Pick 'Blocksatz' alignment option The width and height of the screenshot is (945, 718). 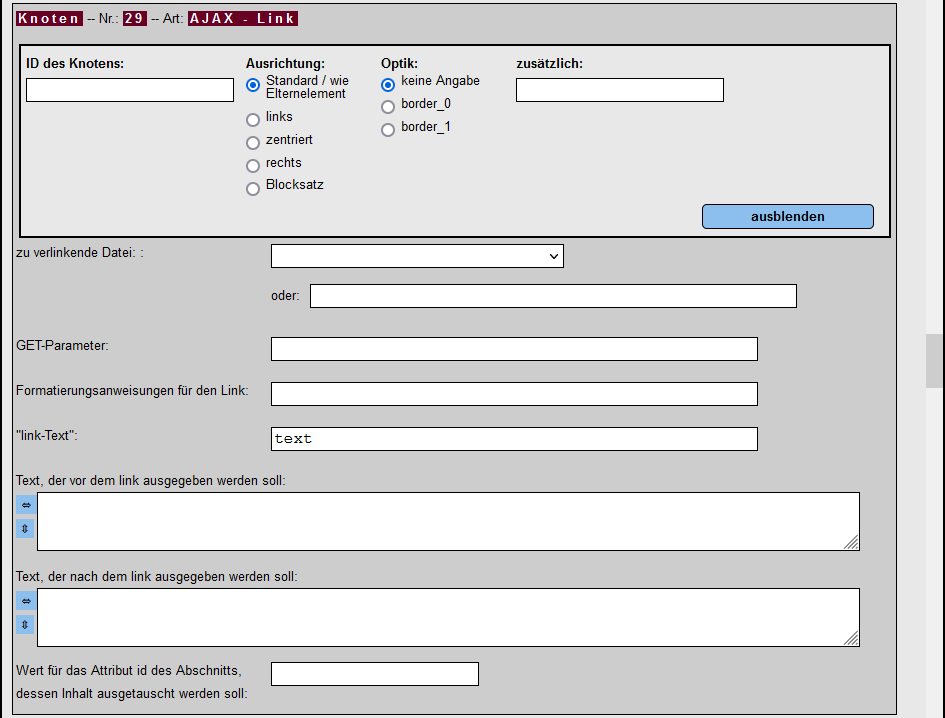click(253, 188)
